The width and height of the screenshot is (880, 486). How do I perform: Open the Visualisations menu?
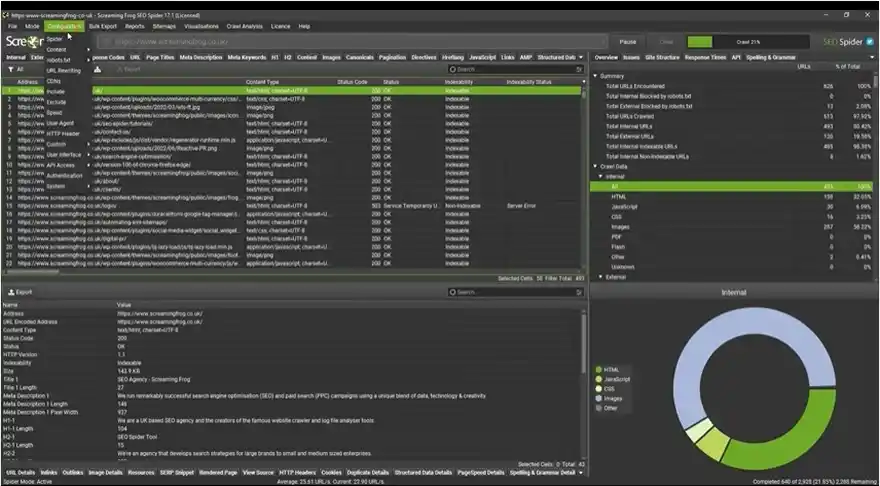[201, 26]
